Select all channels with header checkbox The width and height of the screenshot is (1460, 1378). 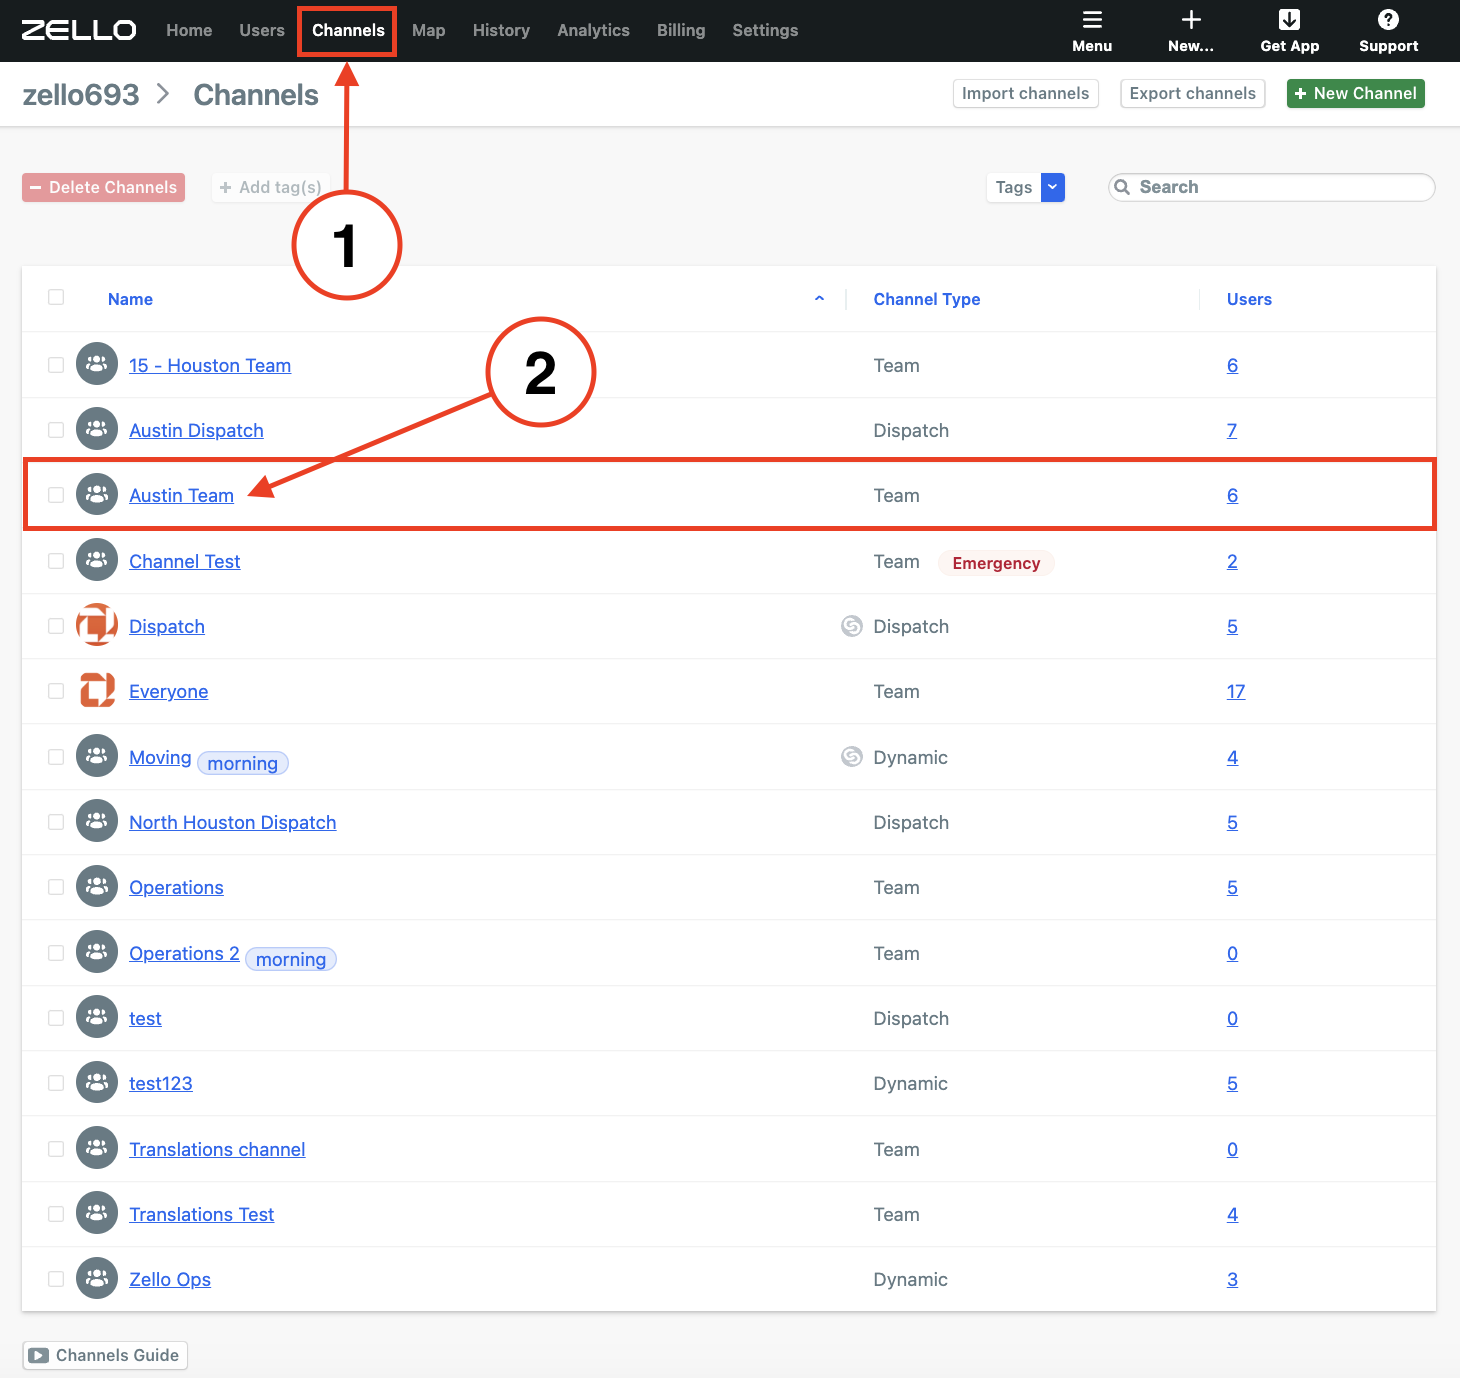pyautogui.click(x=56, y=297)
